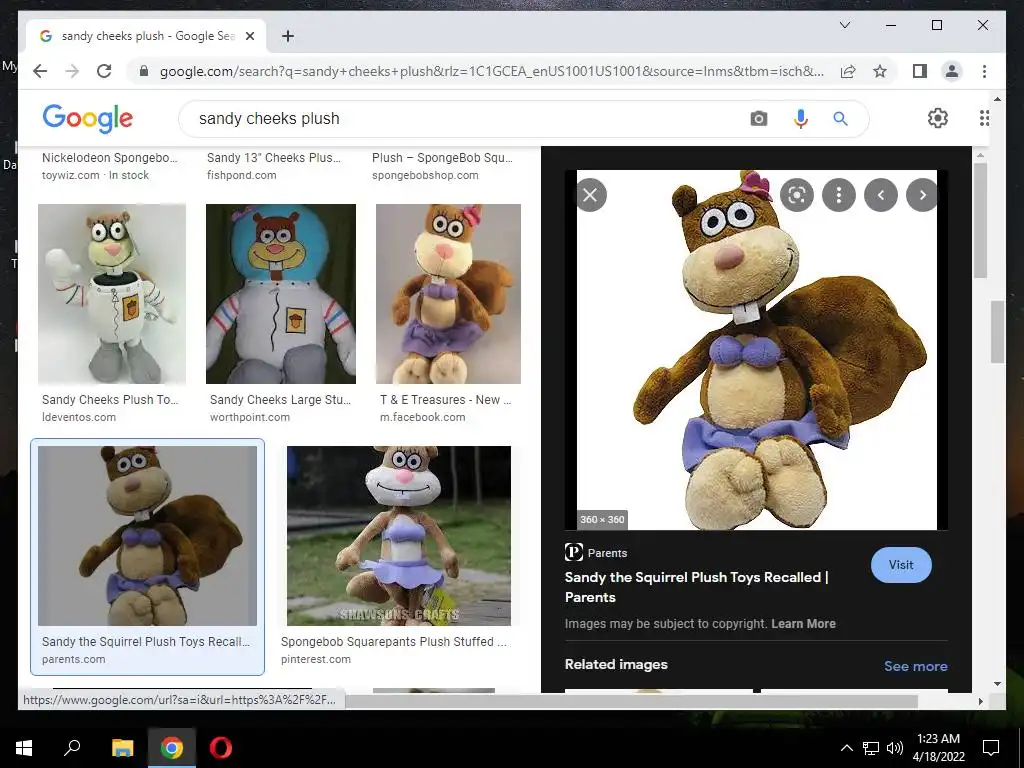
Task: Open the network tray icon
Action: click(871, 748)
